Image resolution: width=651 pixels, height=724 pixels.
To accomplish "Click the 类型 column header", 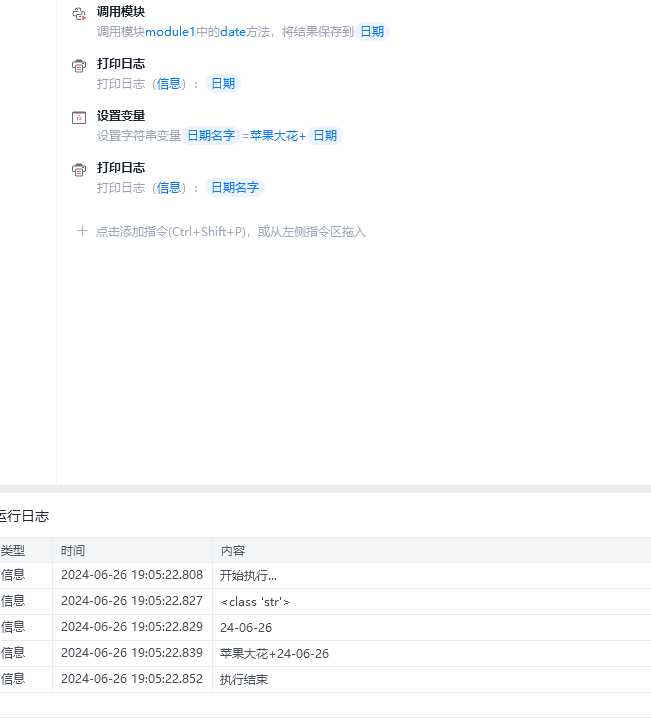I will pyautogui.click(x=13, y=551).
